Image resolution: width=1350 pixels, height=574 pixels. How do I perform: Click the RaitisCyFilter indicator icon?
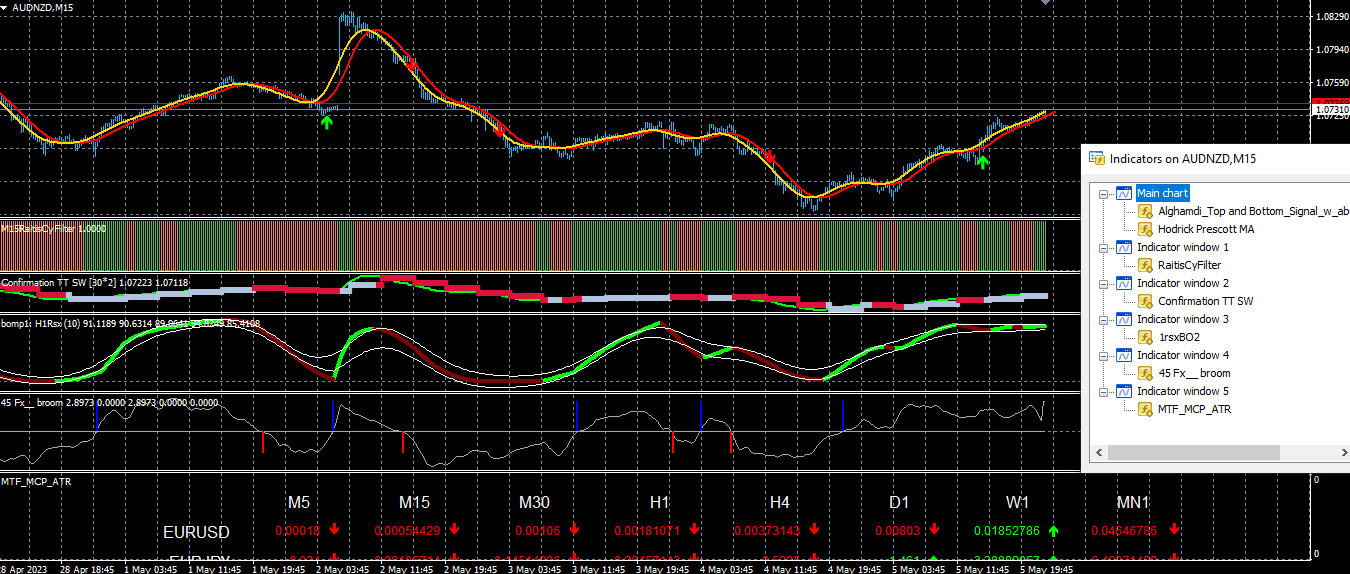tap(1146, 265)
